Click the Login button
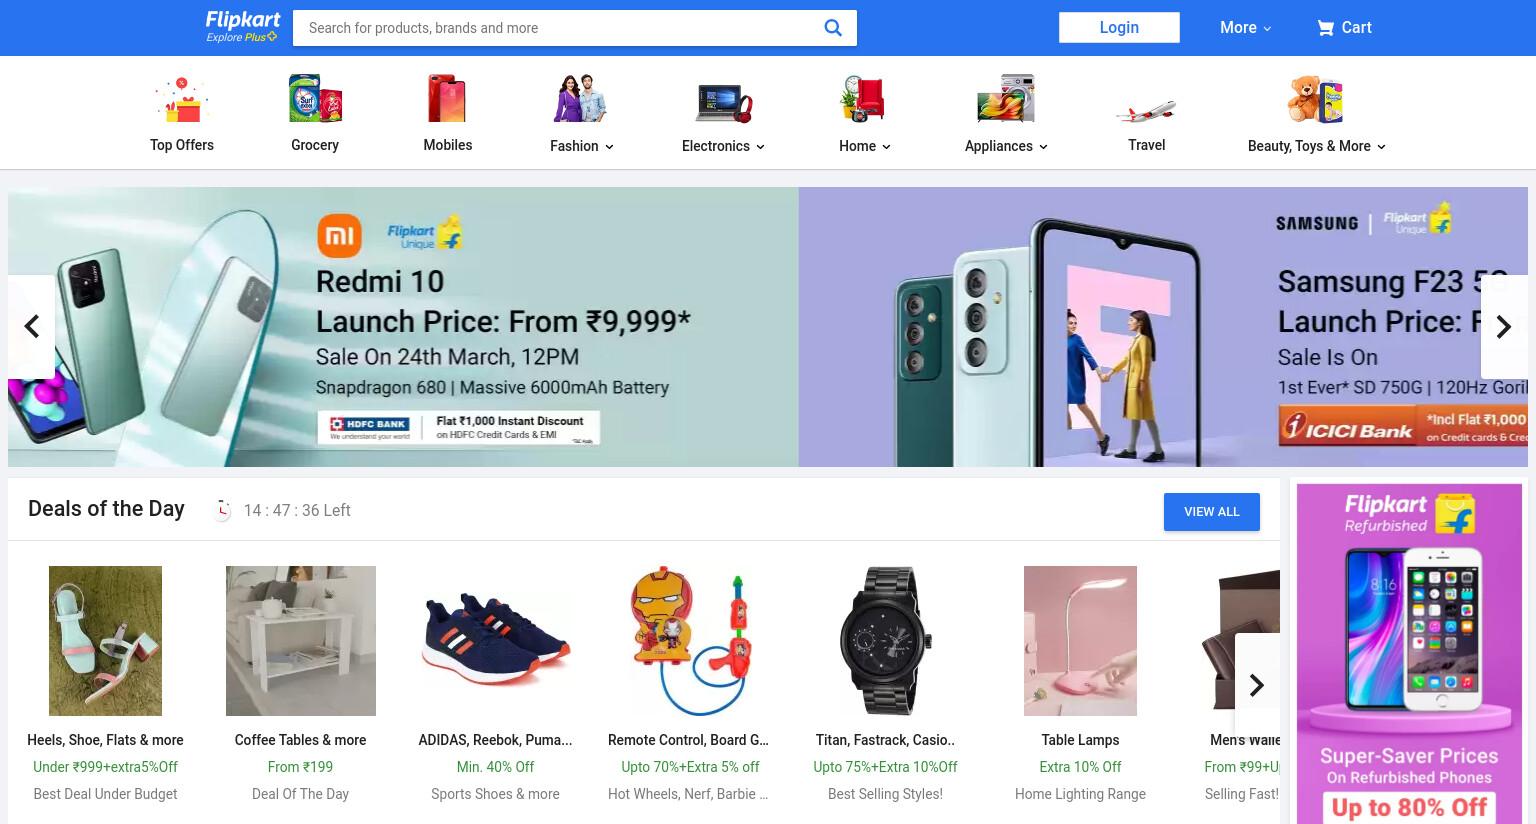 tap(1119, 27)
